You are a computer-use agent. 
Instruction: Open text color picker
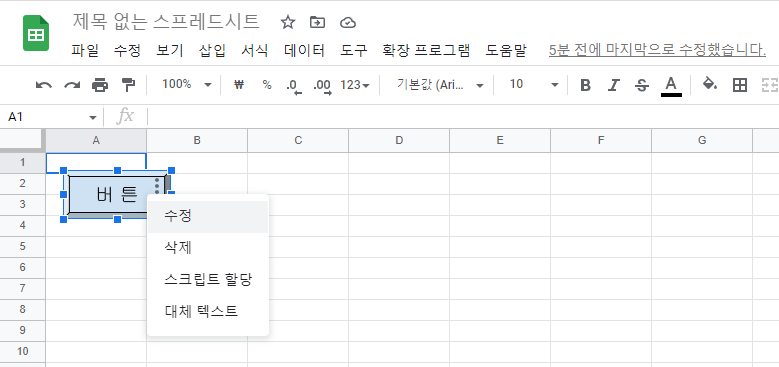[x=671, y=86]
